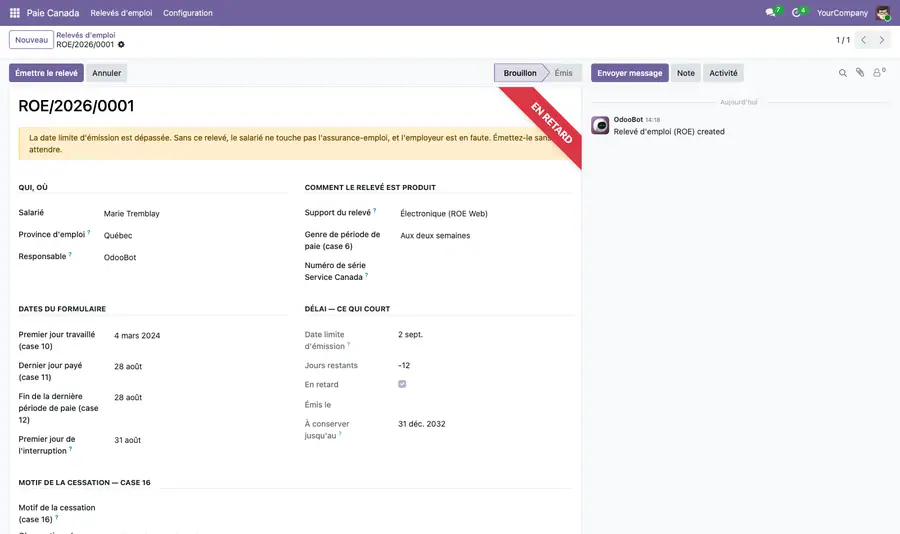Open the Province d'emploi dropdown Québec
Image resolution: width=900 pixels, height=534 pixels.
tap(194, 235)
